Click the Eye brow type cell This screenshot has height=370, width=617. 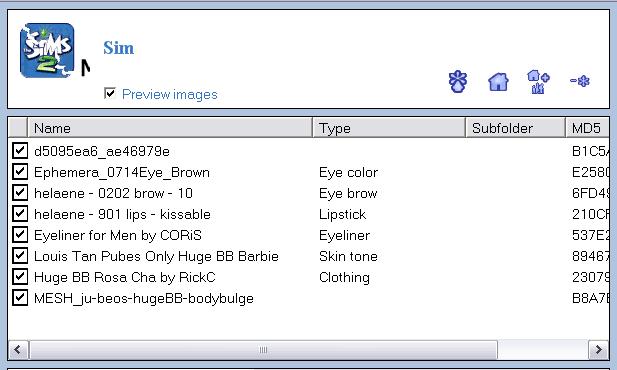click(348, 193)
